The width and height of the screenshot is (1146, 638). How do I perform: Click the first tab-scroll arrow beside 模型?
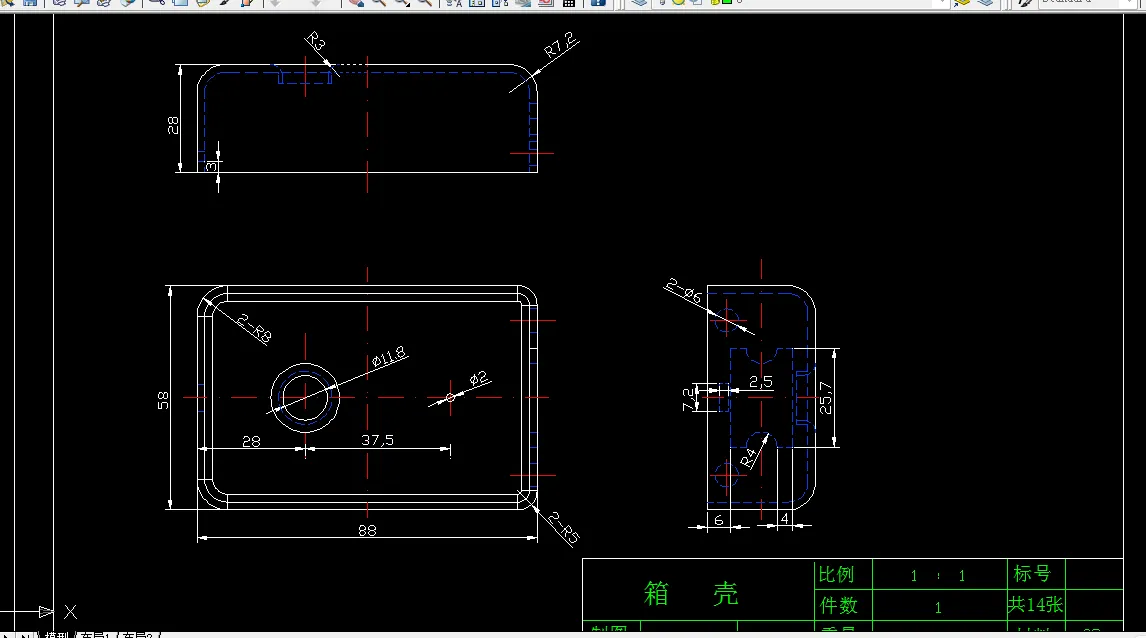[x=7, y=635]
